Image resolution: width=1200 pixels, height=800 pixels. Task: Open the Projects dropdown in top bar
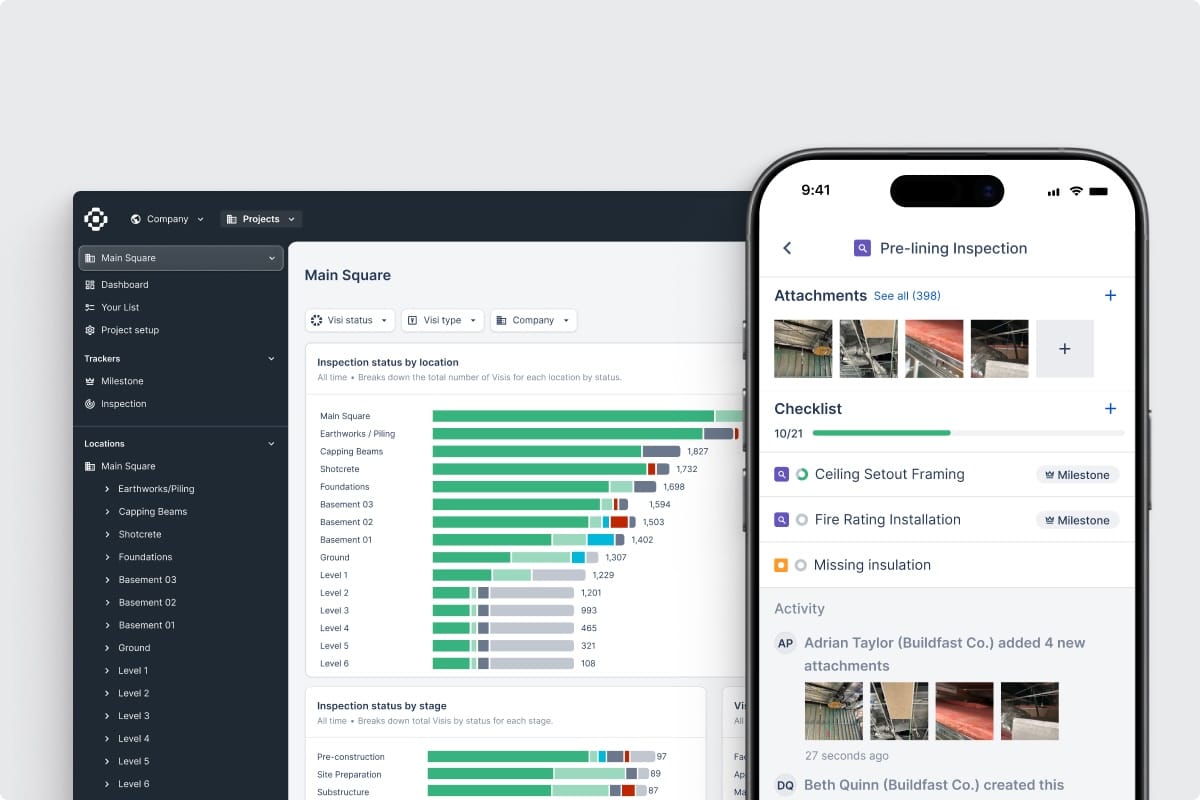pyautogui.click(x=261, y=219)
